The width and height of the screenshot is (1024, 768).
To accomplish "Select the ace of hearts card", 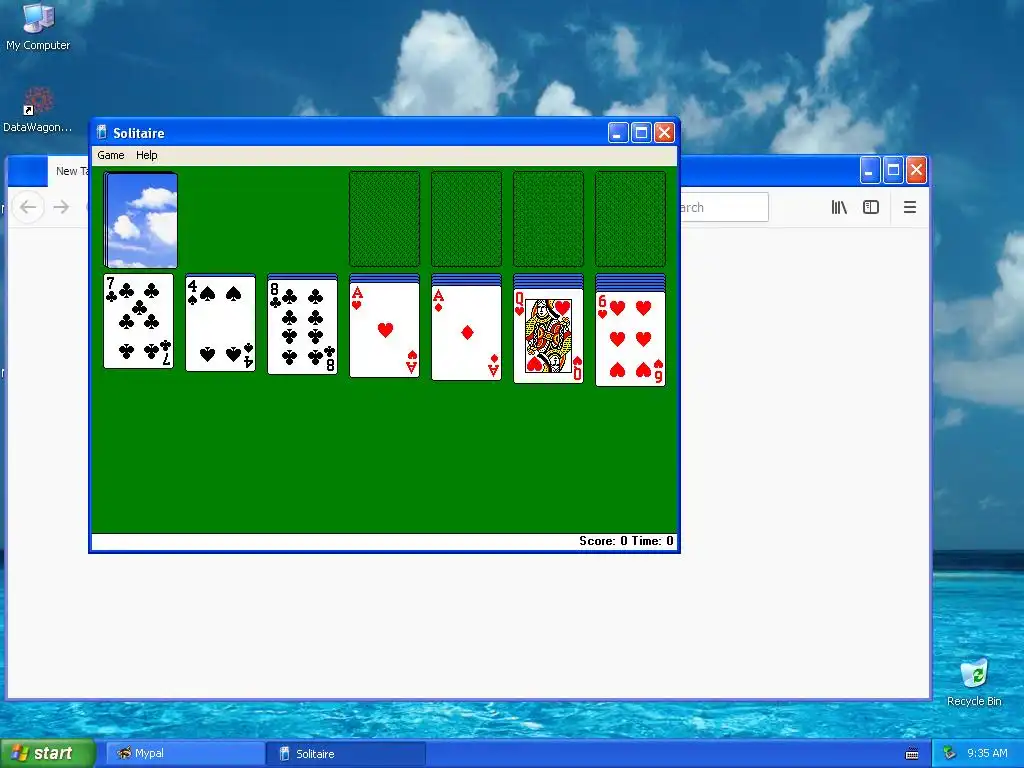I will pyautogui.click(x=385, y=330).
